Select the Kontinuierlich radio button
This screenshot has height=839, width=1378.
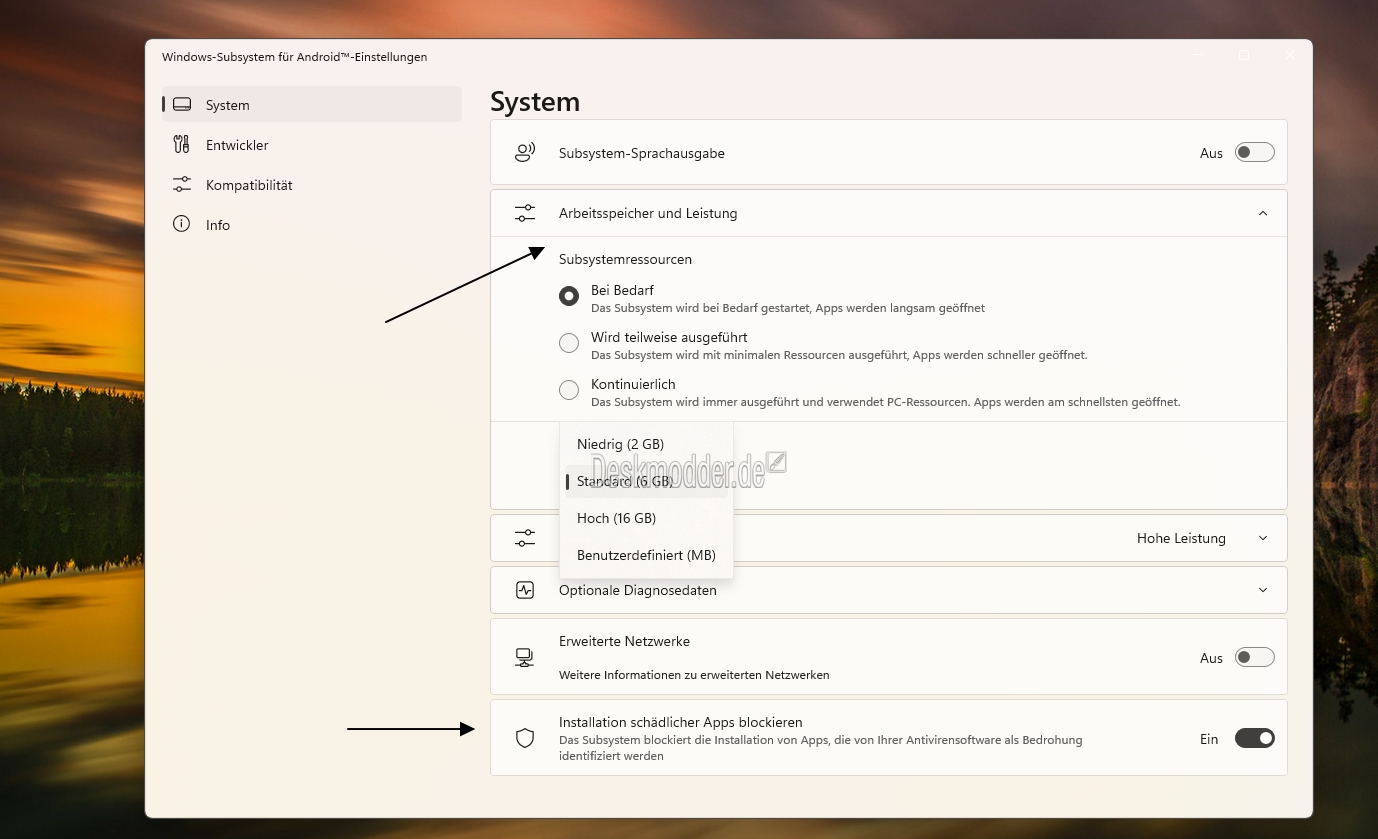coord(569,390)
